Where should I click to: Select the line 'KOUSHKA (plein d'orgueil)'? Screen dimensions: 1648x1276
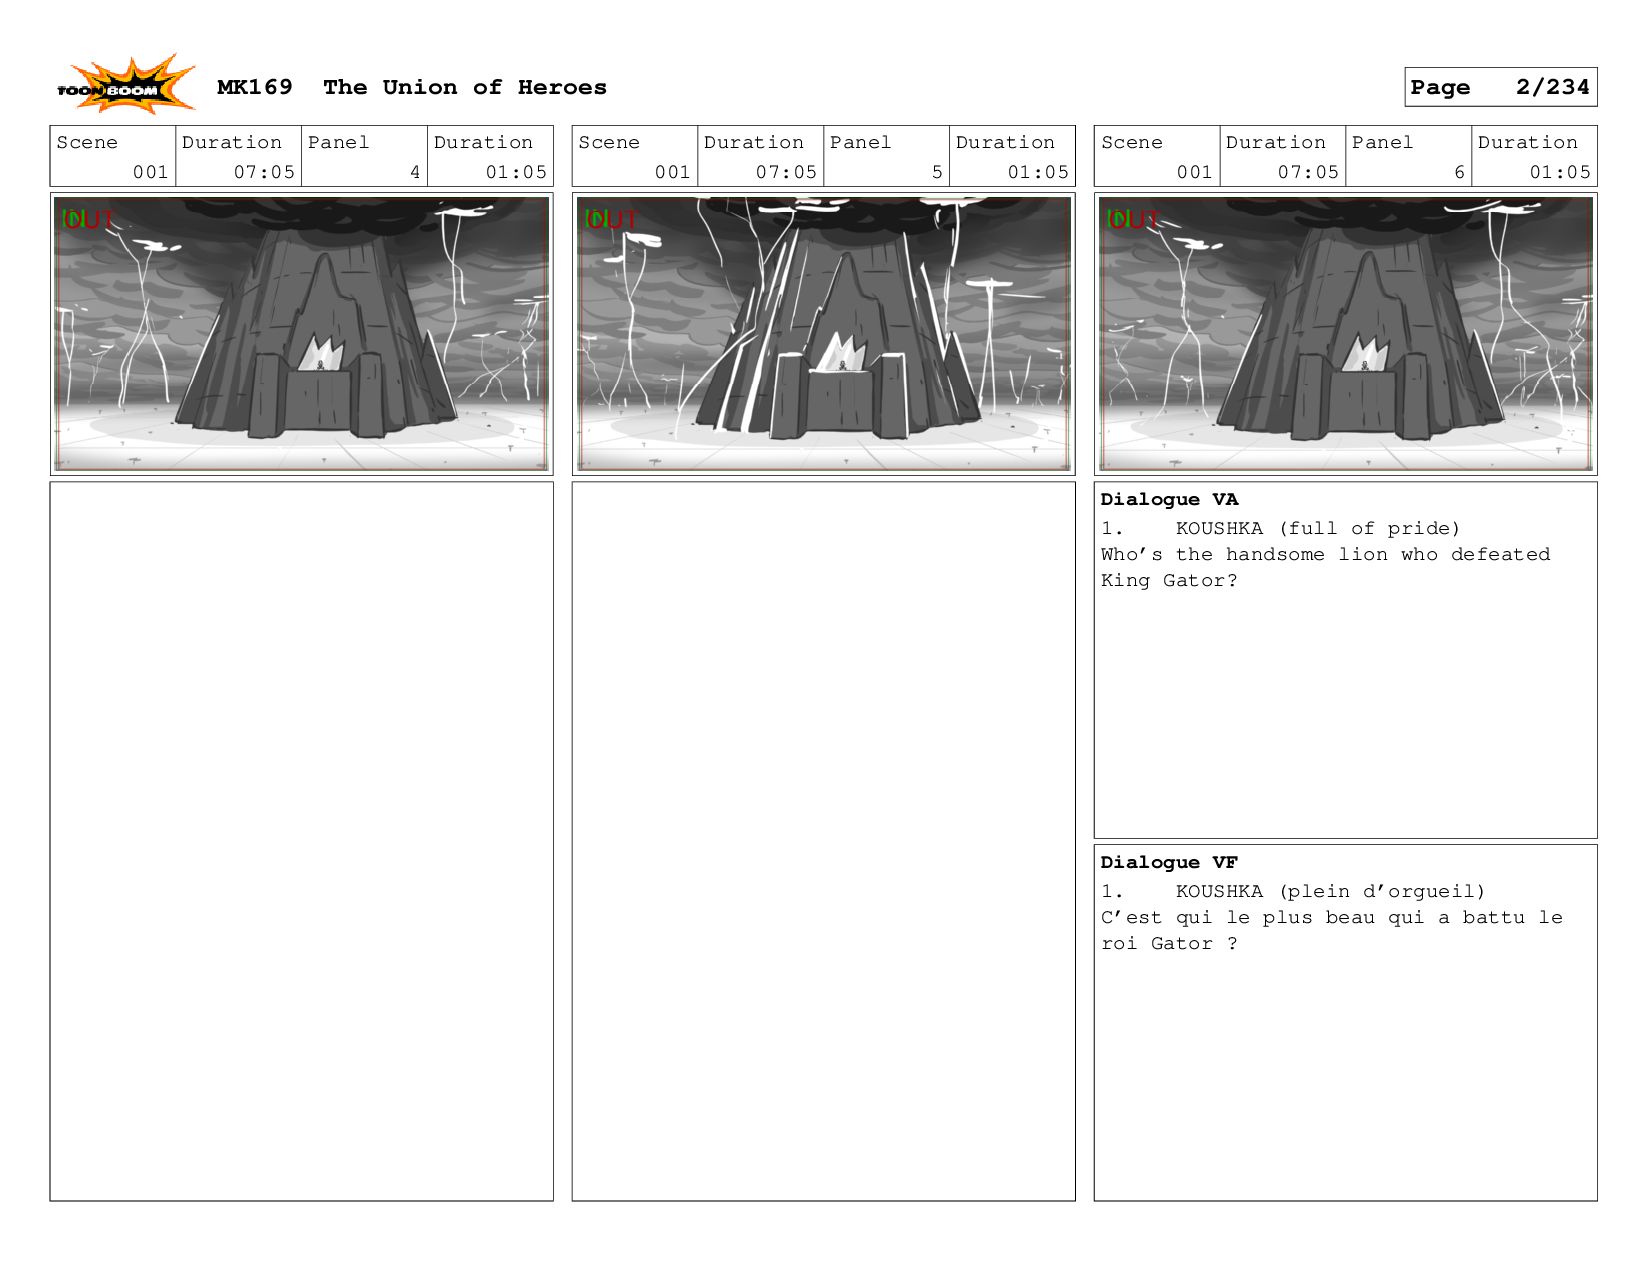(1330, 891)
